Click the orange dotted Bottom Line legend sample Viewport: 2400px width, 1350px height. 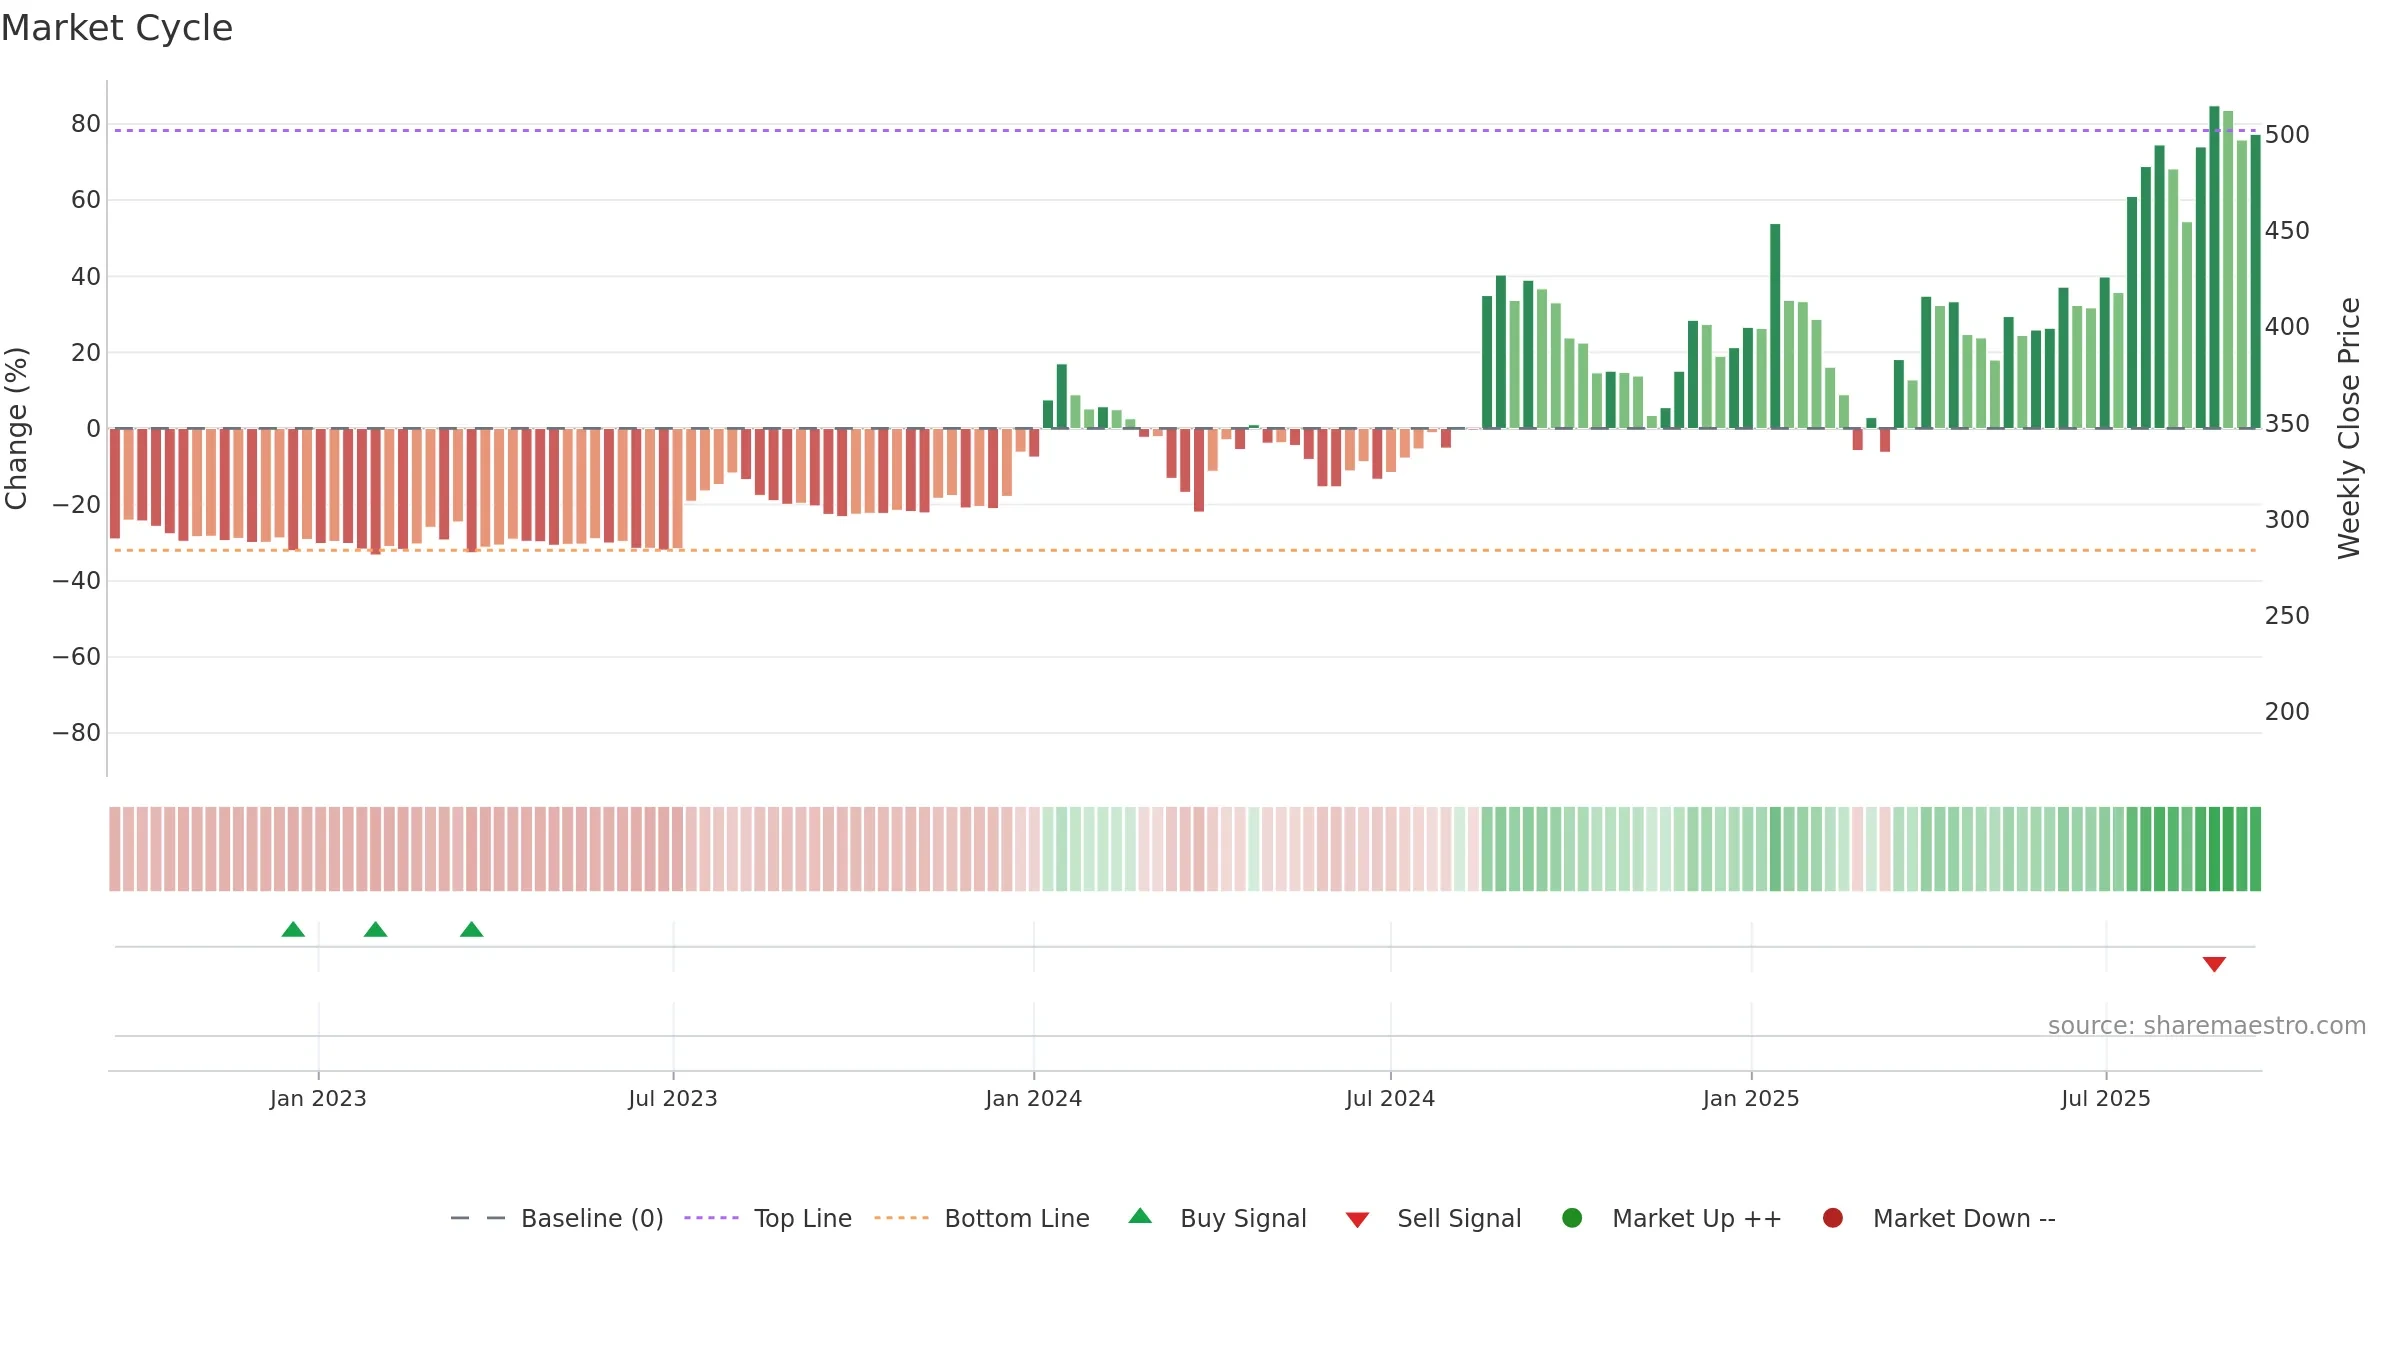coord(901,1218)
